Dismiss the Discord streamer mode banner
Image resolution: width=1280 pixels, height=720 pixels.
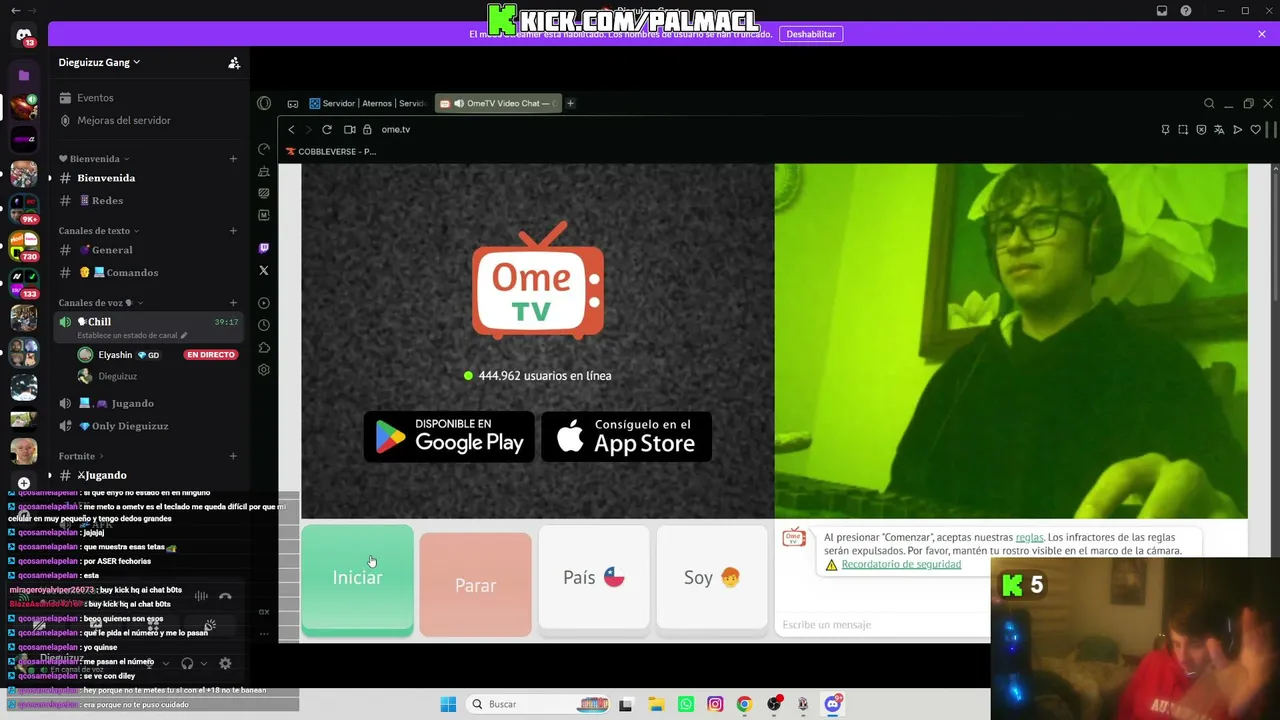pyautogui.click(x=1262, y=34)
